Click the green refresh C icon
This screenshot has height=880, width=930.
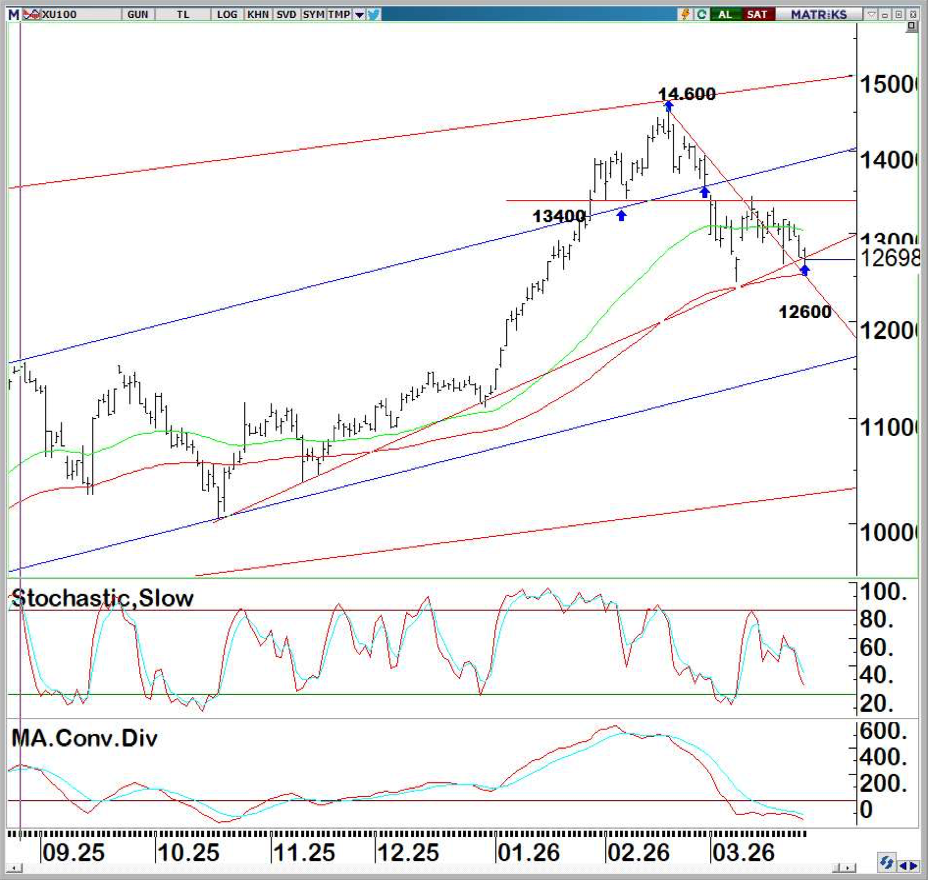click(702, 15)
